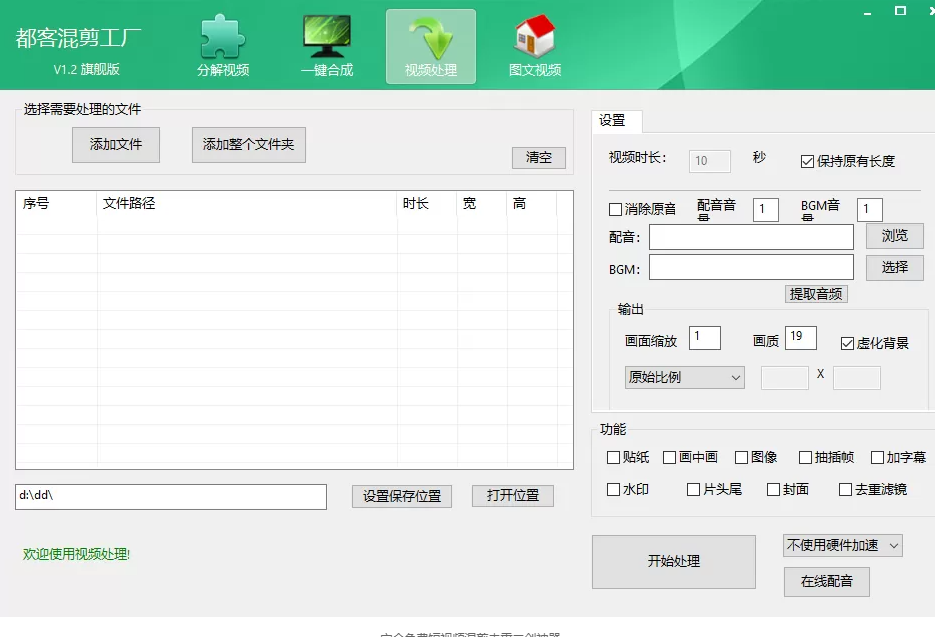Click the 画面缩放 value field

[x=705, y=338]
